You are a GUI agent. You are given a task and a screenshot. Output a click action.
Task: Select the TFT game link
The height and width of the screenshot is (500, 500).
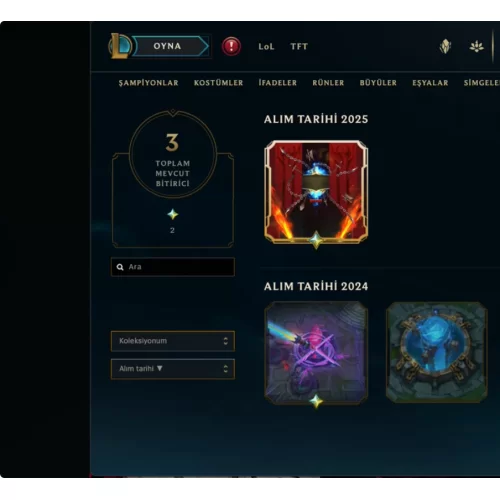pyautogui.click(x=299, y=46)
